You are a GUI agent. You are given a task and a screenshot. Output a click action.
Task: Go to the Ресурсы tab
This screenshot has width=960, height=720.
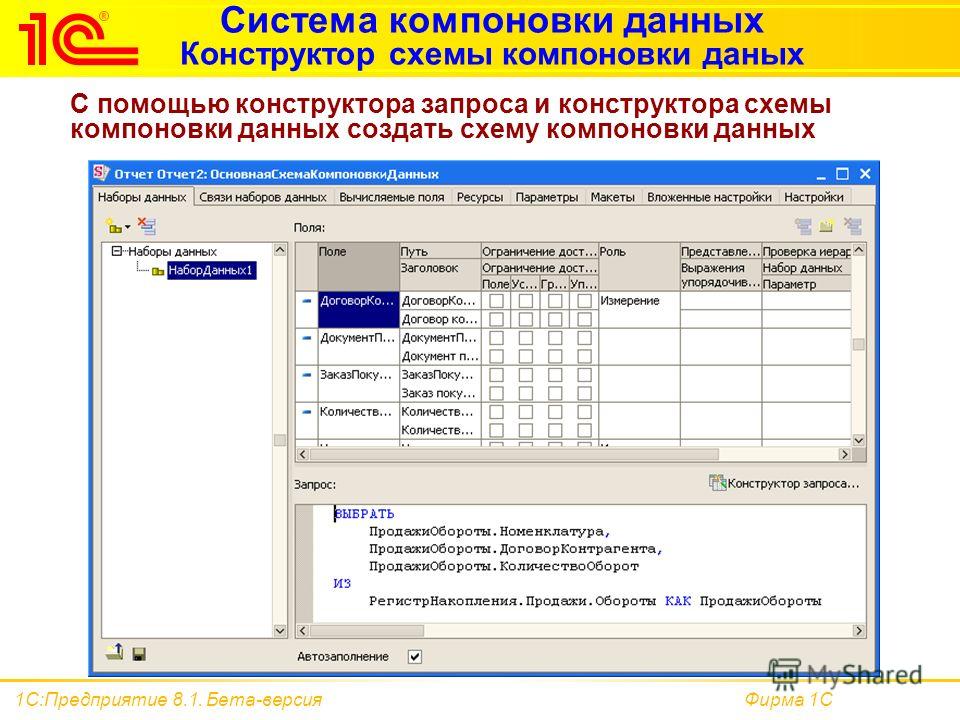point(480,197)
